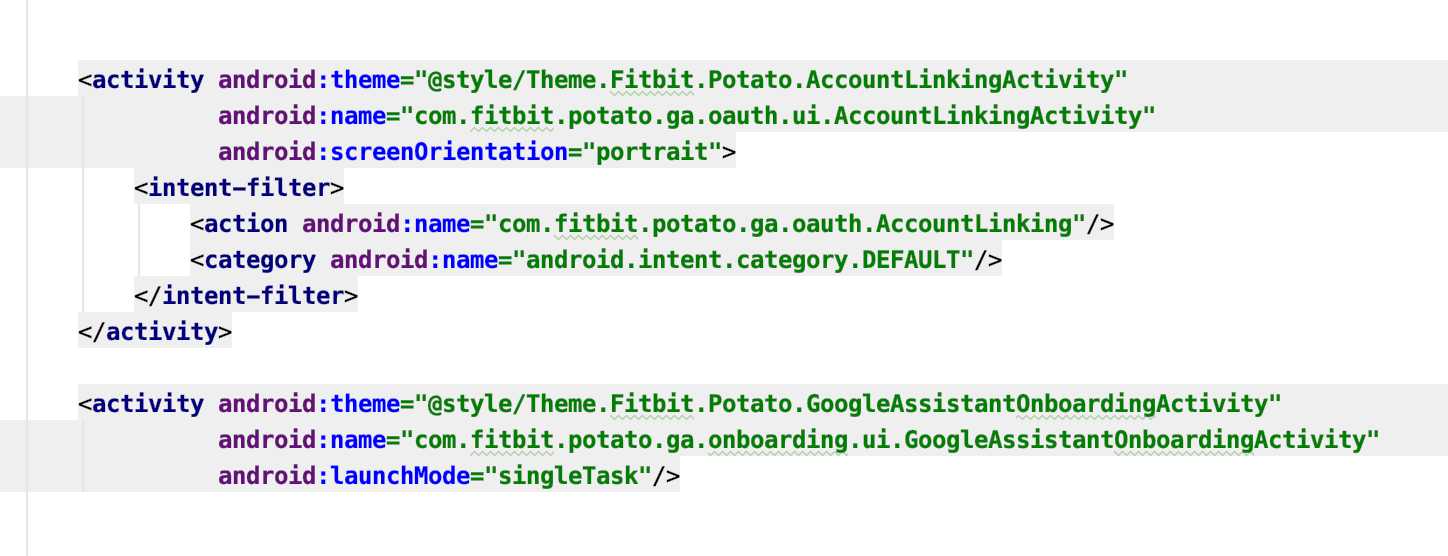Click android:name attribute in category tag
Screen dimensions: 1448x556
[414, 260]
